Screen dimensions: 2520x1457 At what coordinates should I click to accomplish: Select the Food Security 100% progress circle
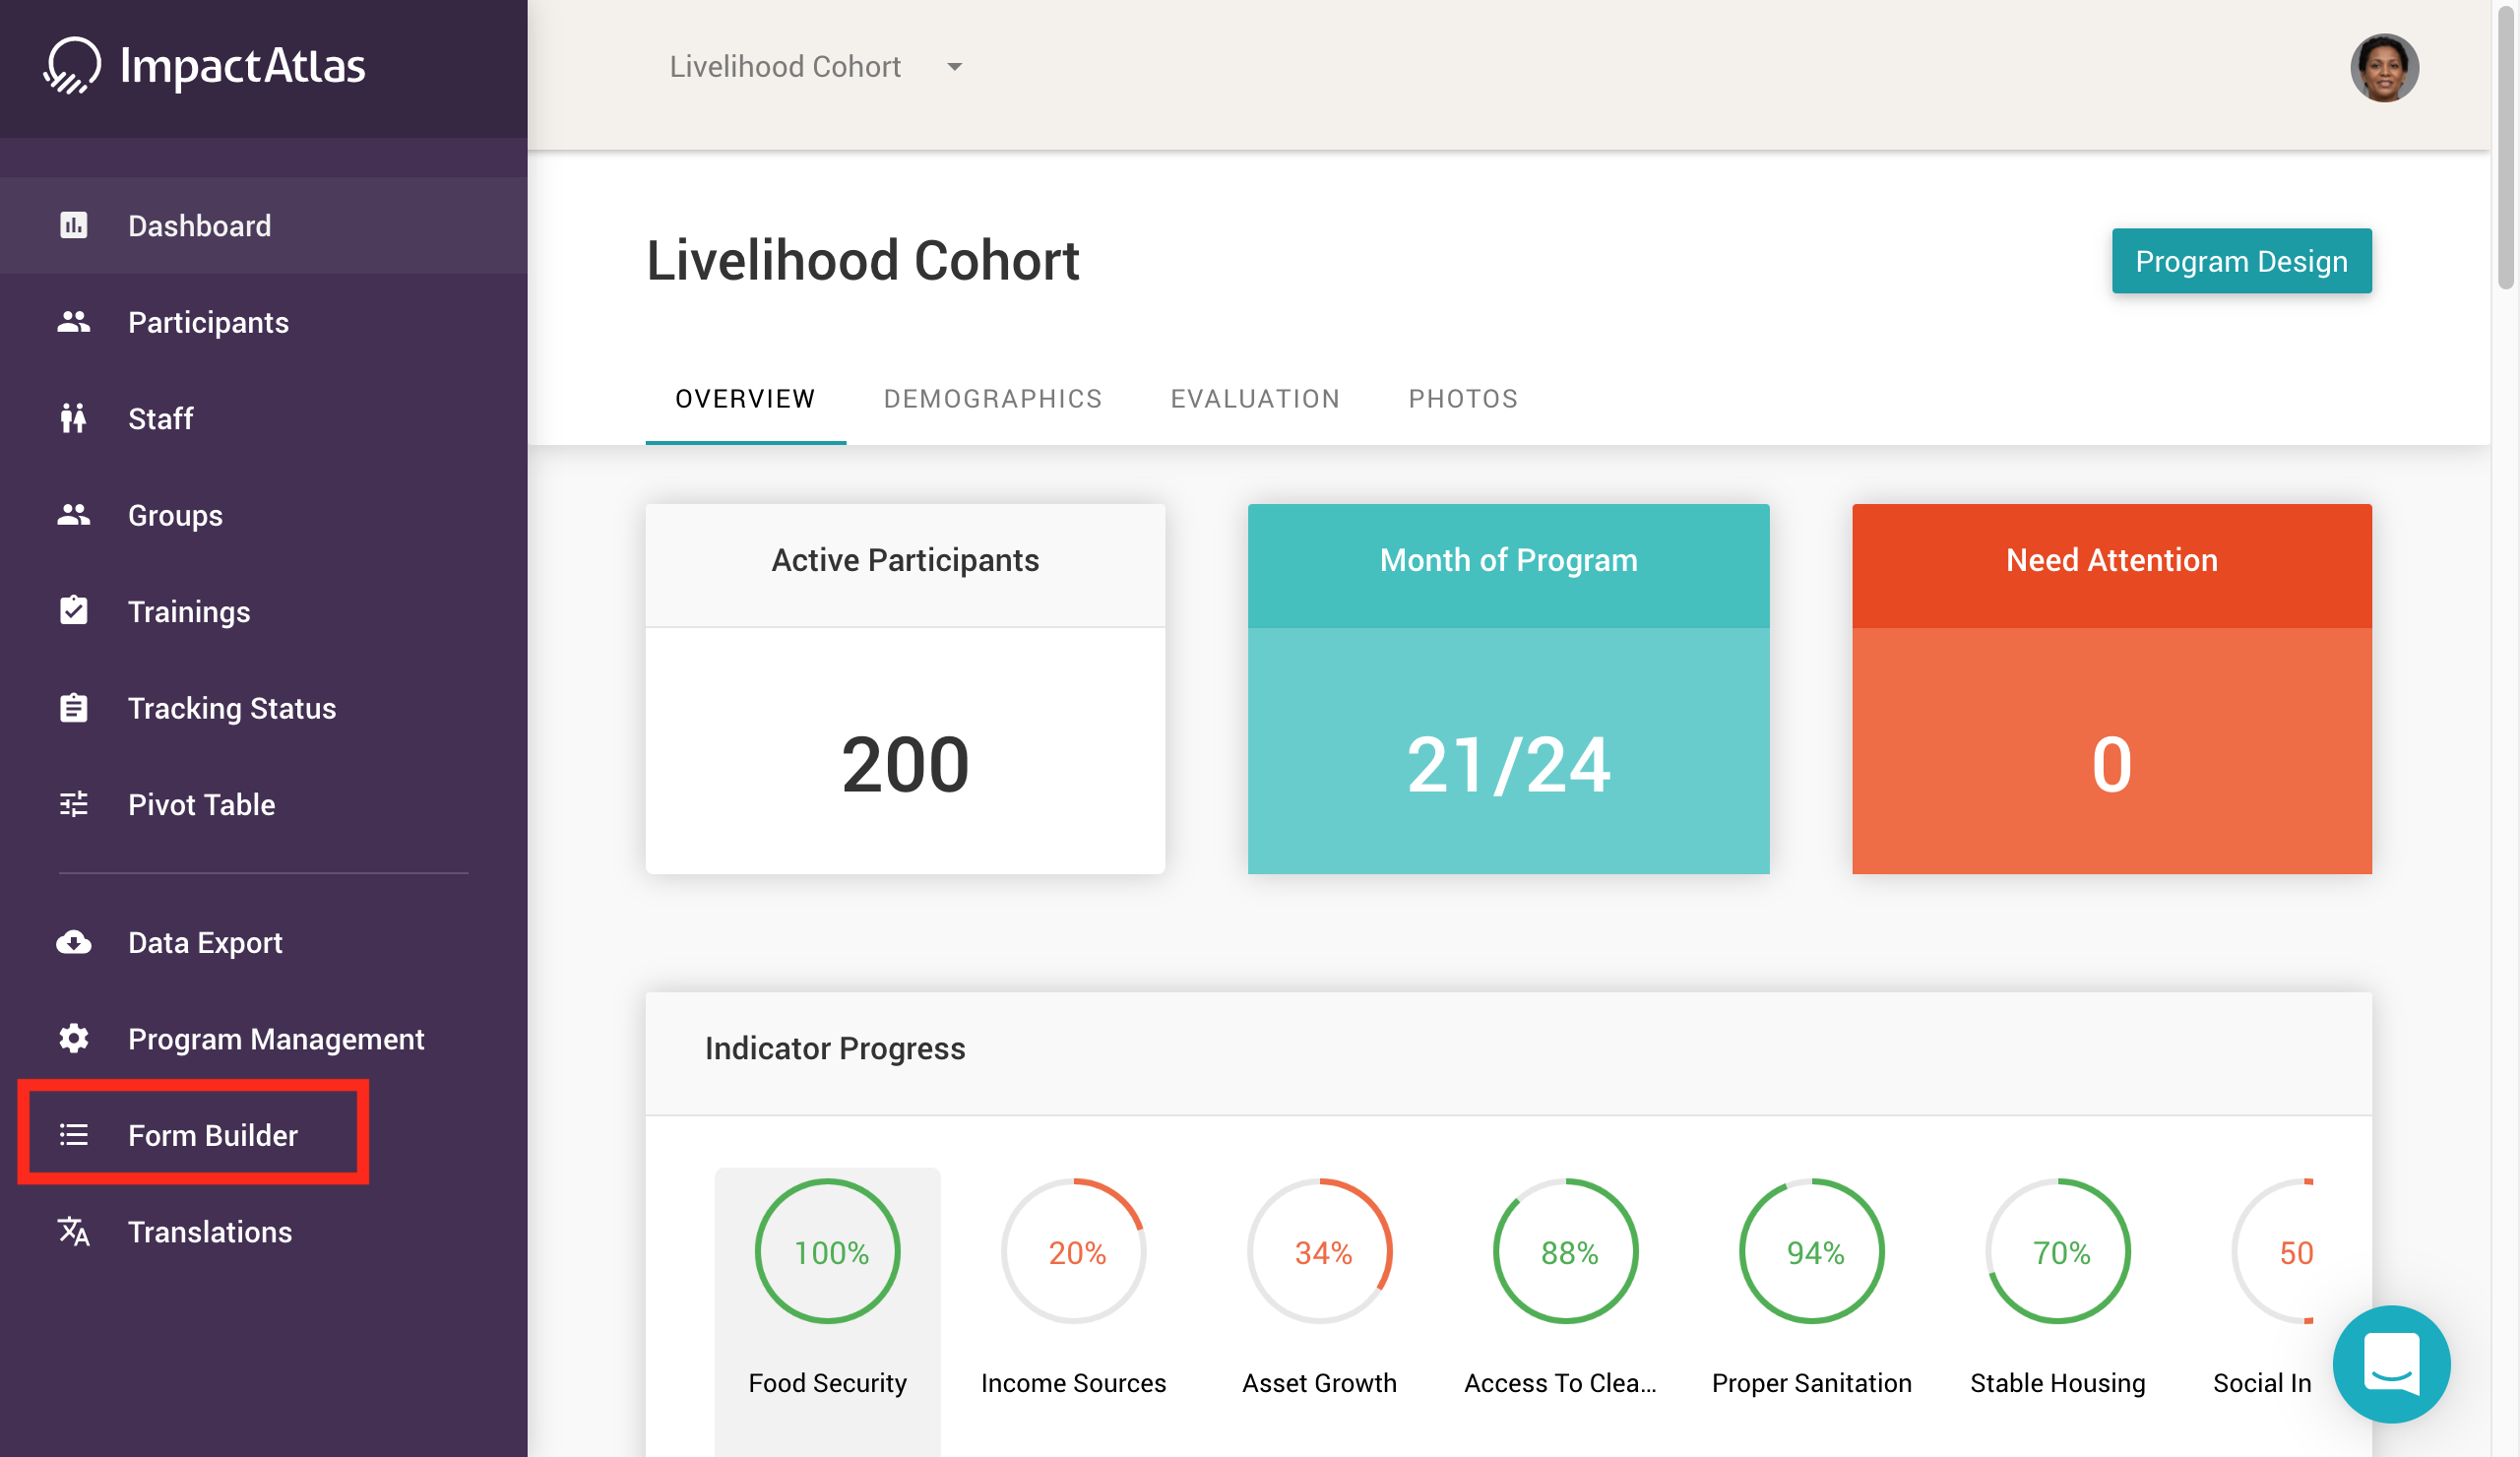[x=827, y=1251]
